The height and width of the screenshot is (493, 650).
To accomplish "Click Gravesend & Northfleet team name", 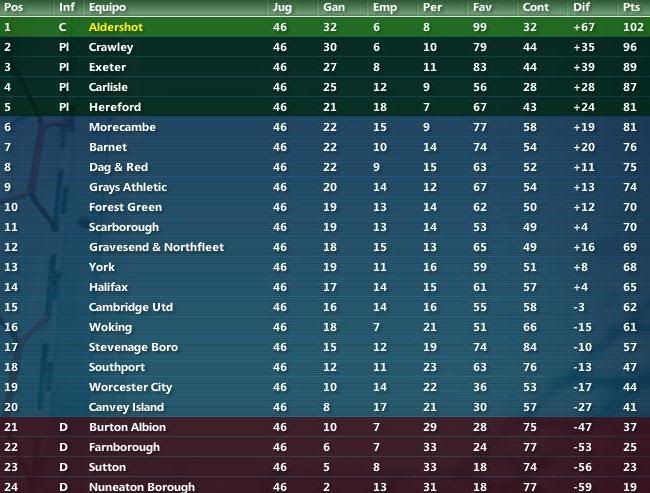I will click(x=156, y=247).
